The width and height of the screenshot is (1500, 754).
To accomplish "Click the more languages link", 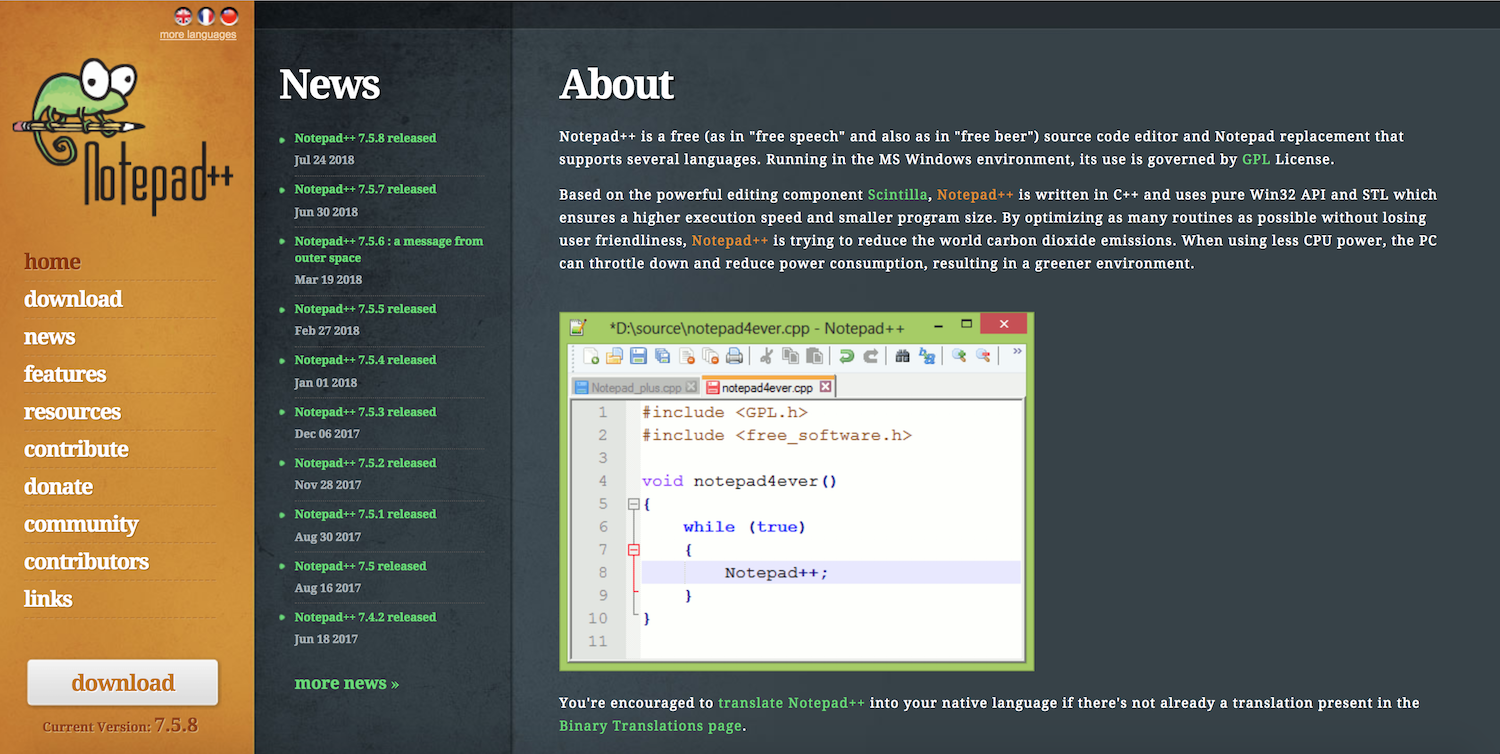I will point(198,35).
